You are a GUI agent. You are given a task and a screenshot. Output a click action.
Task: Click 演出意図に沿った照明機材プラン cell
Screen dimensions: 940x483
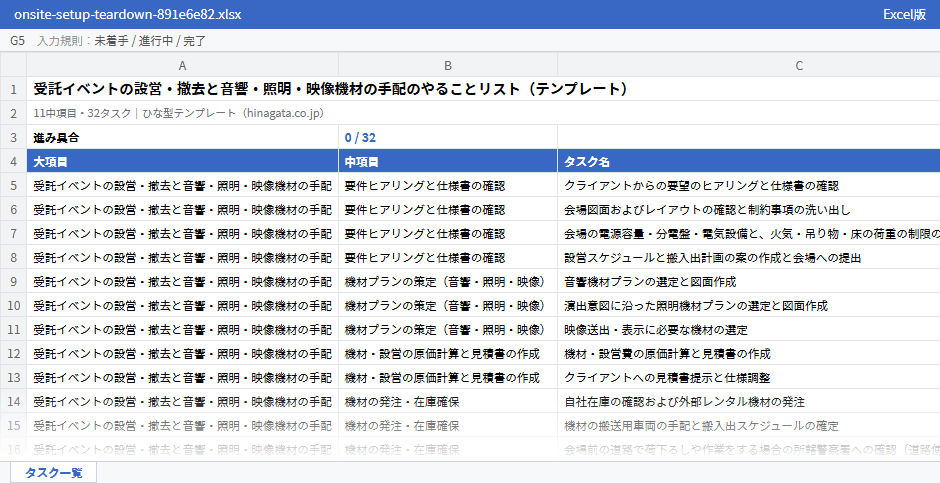tap(749, 306)
